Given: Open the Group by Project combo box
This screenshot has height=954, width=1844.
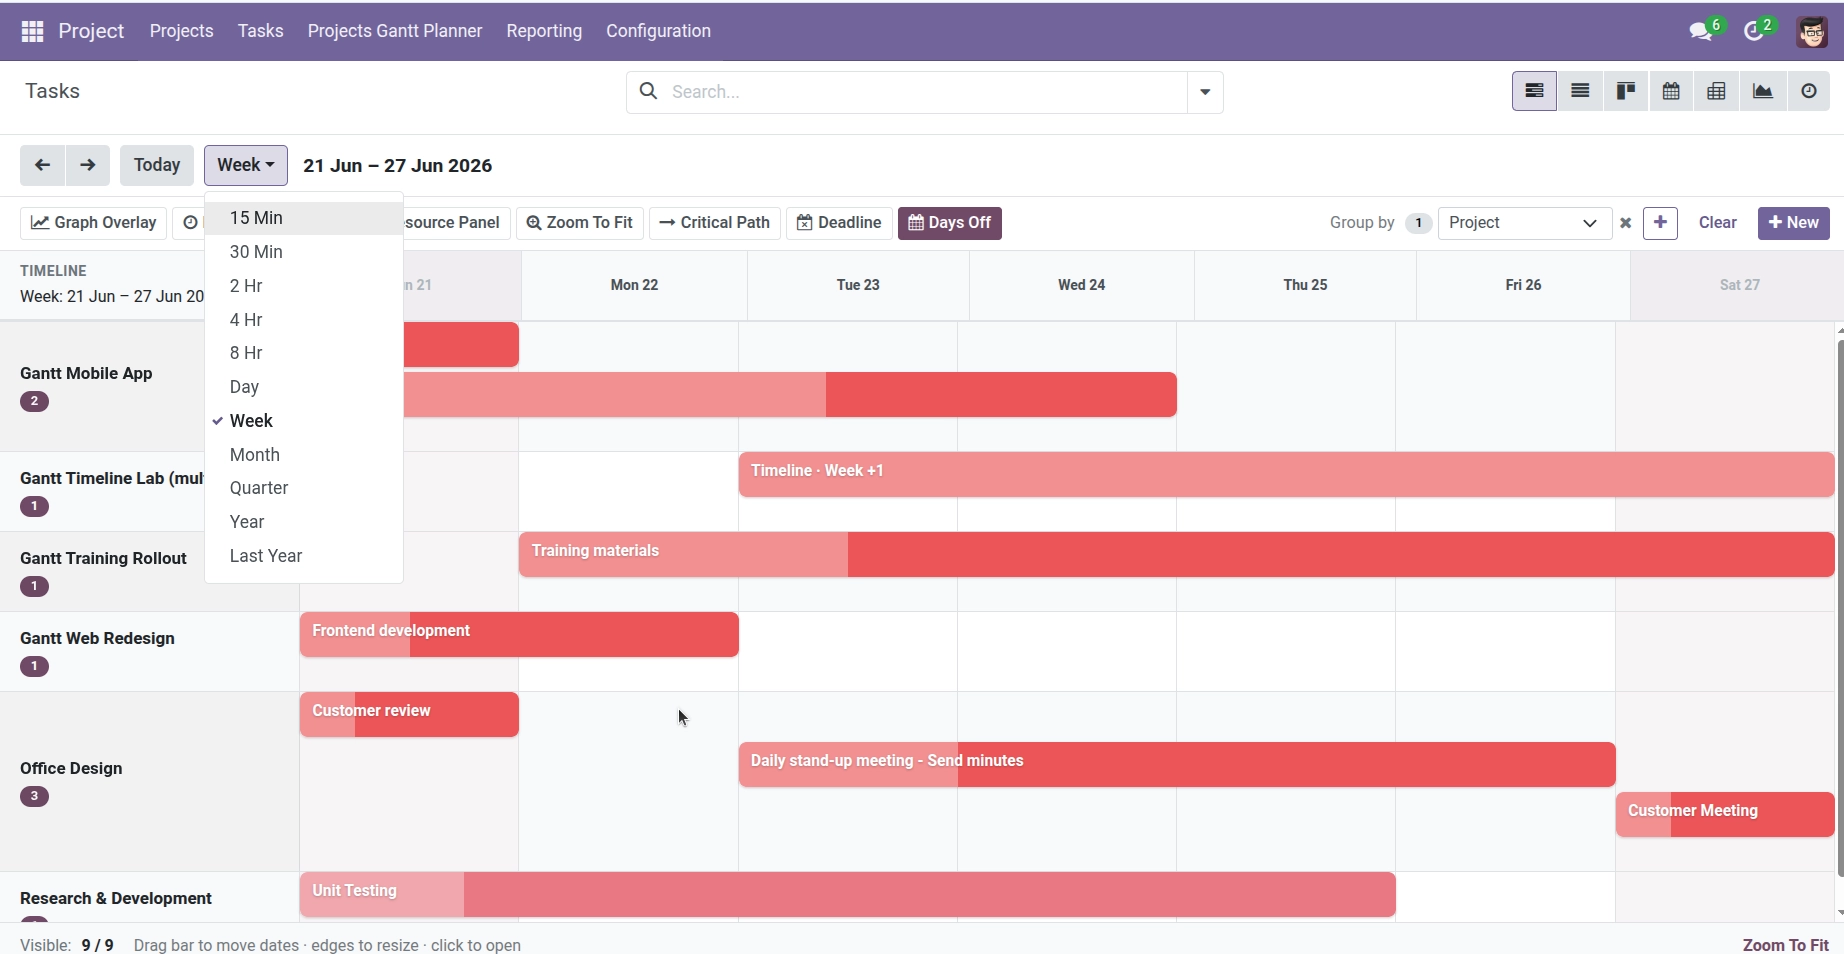Looking at the screenshot, I should 1524,223.
